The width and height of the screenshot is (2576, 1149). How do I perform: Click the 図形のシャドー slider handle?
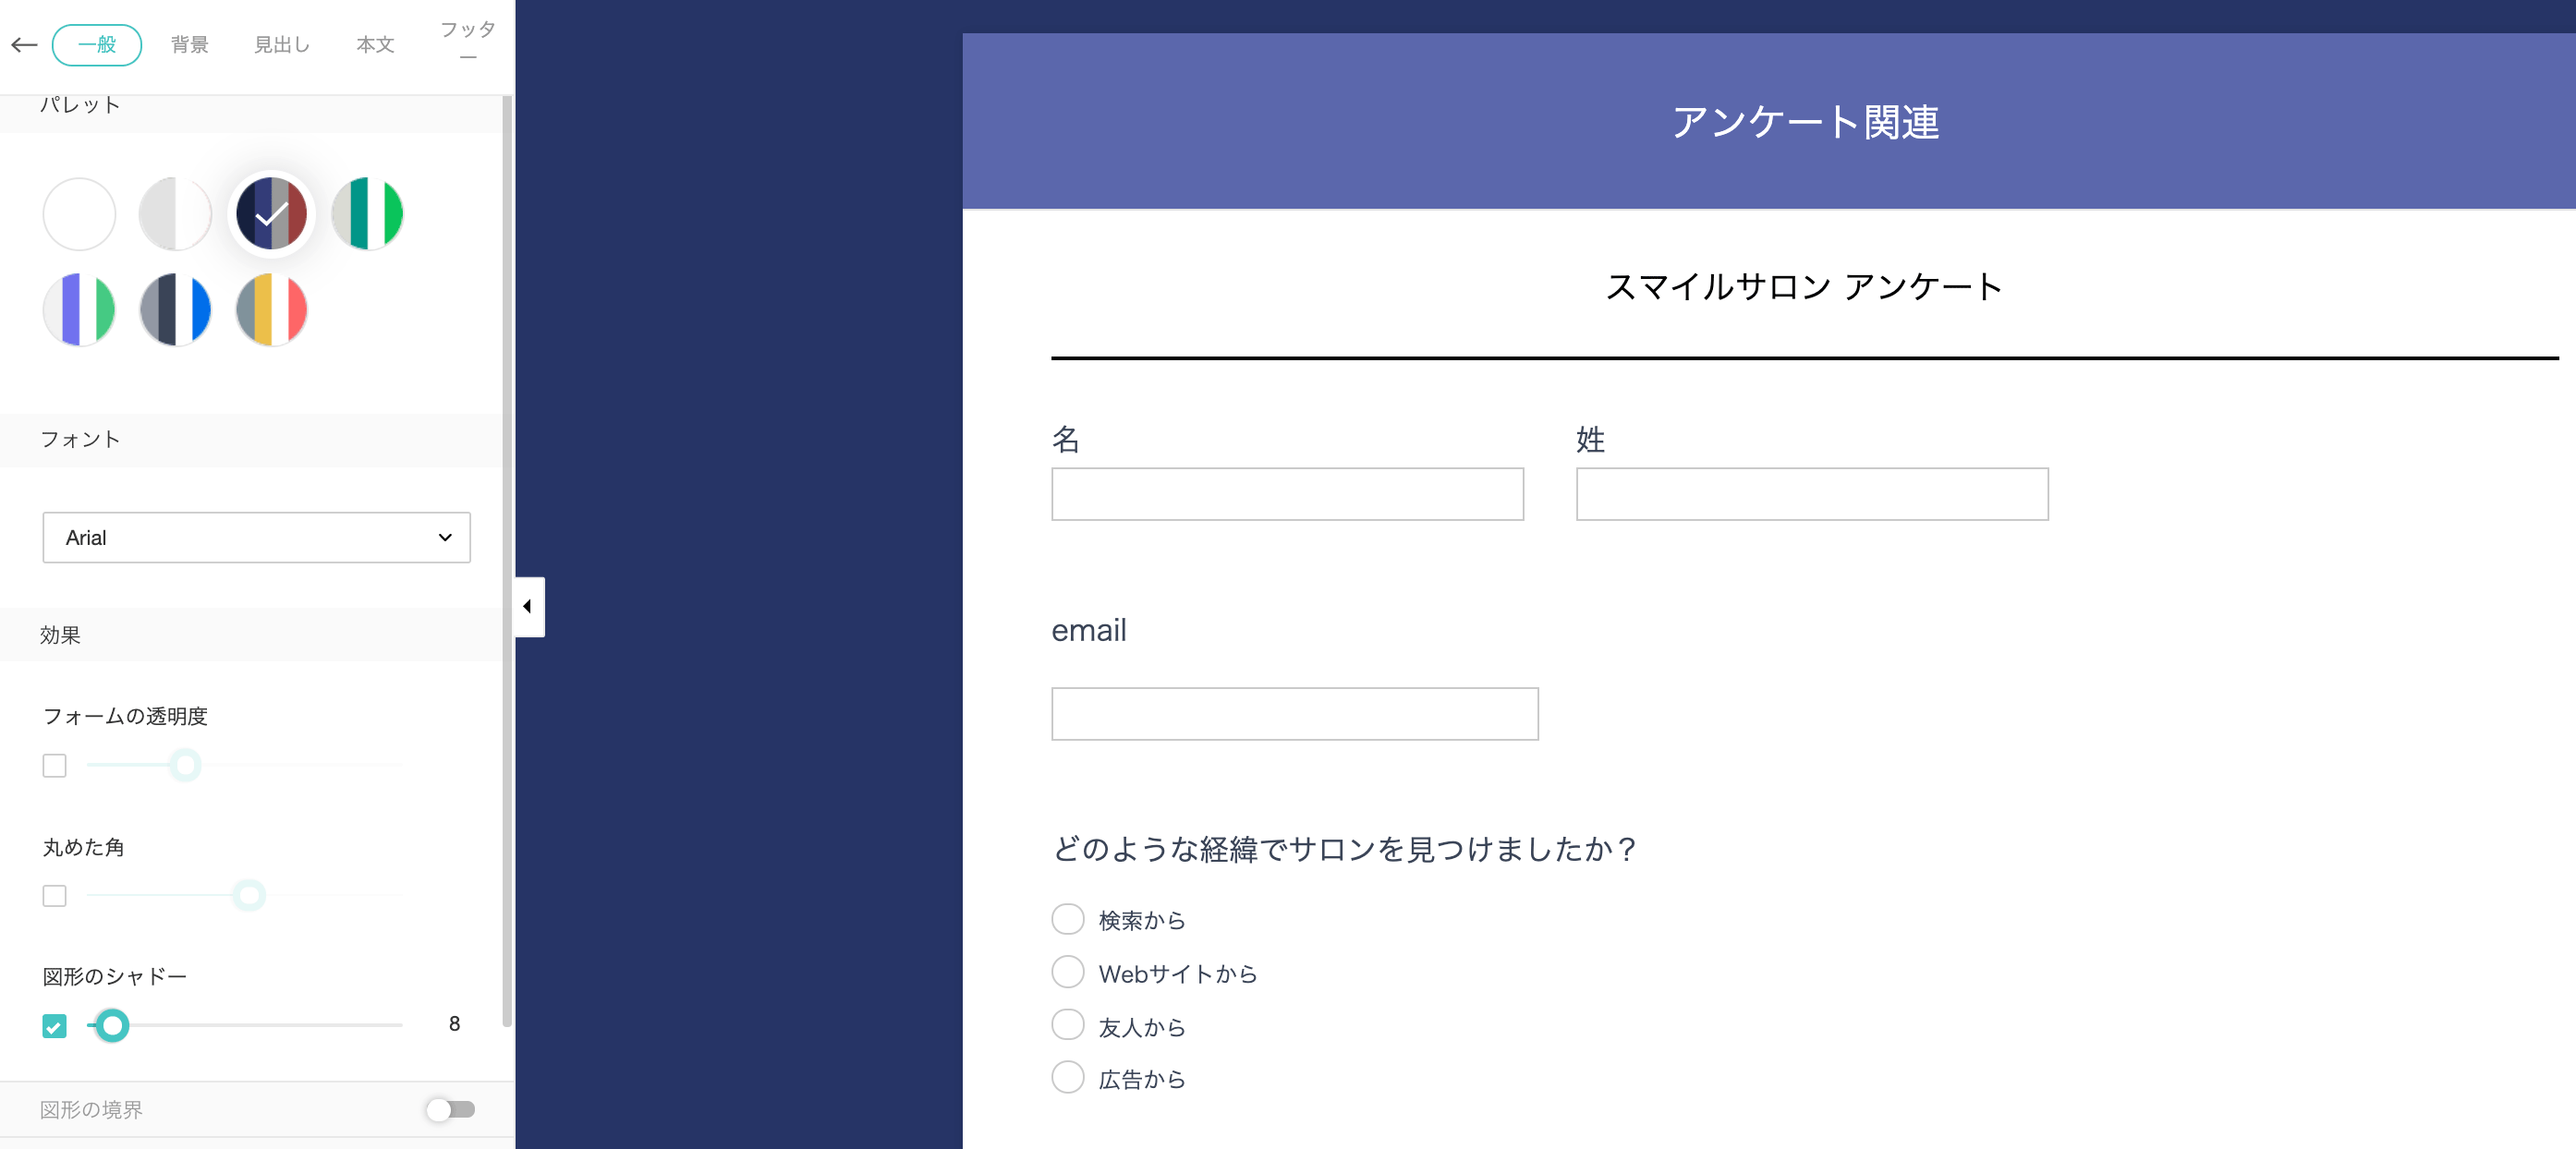click(x=112, y=1025)
